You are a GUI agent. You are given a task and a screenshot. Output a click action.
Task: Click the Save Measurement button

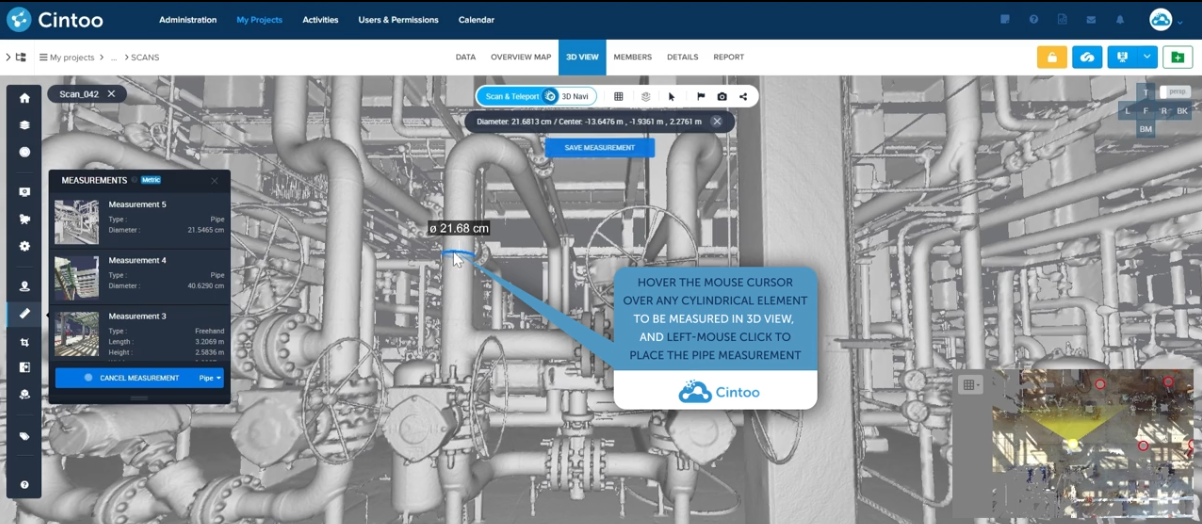click(599, 148)
